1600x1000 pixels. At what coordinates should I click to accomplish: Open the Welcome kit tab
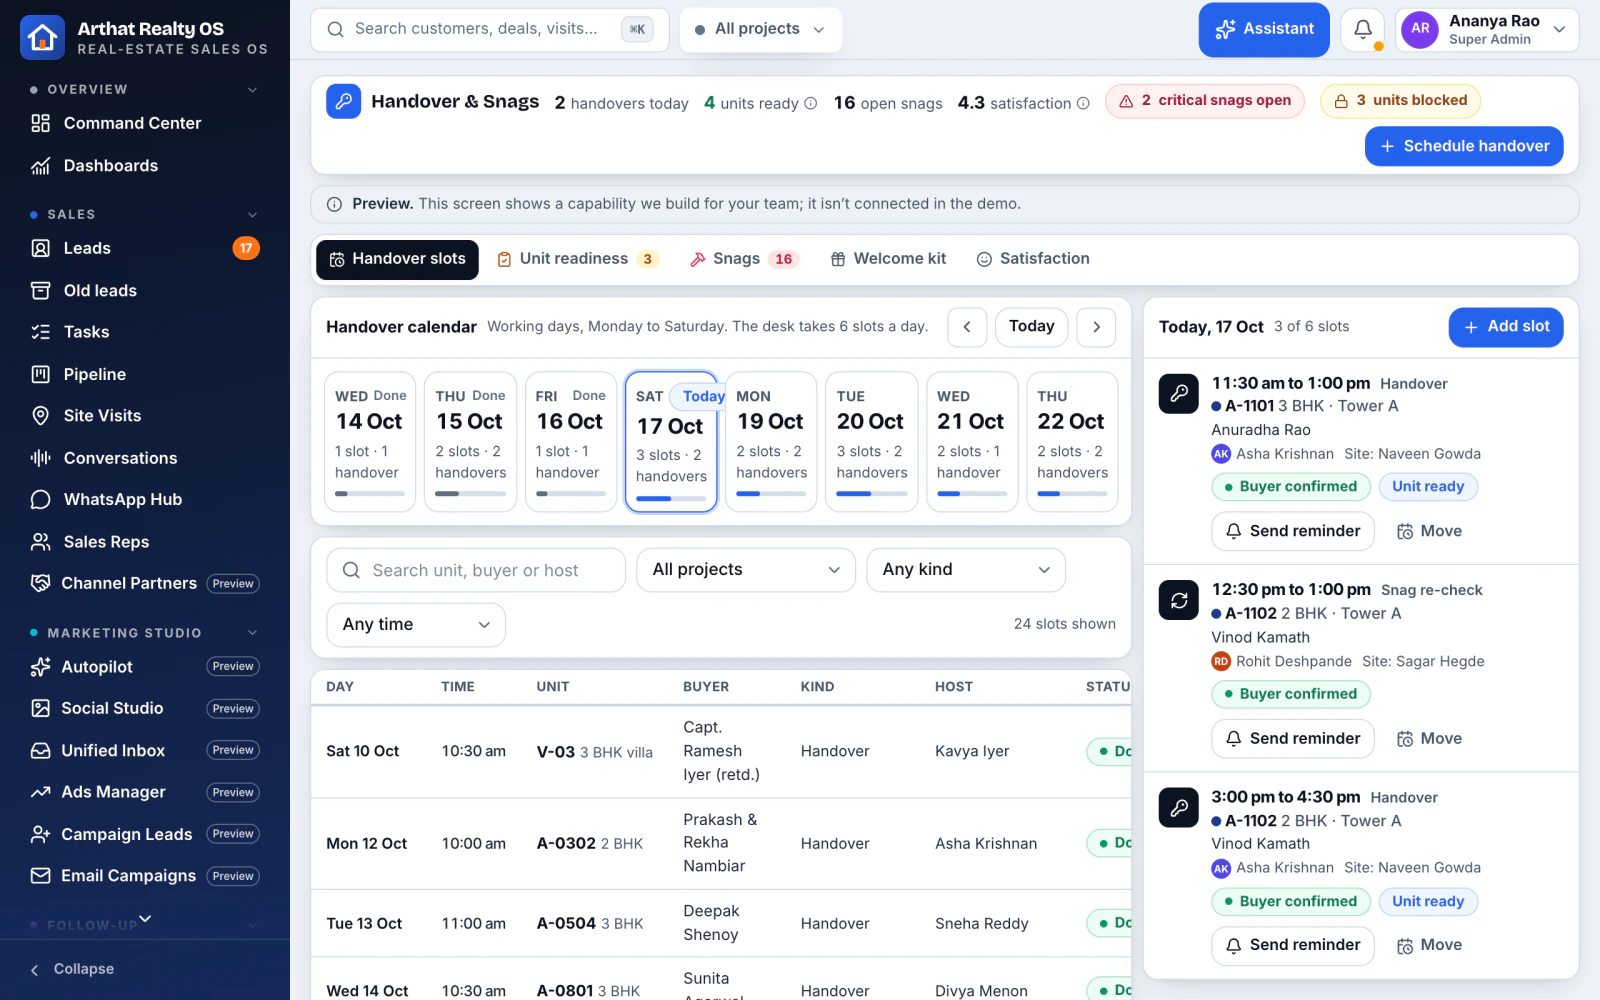(888, 259)
